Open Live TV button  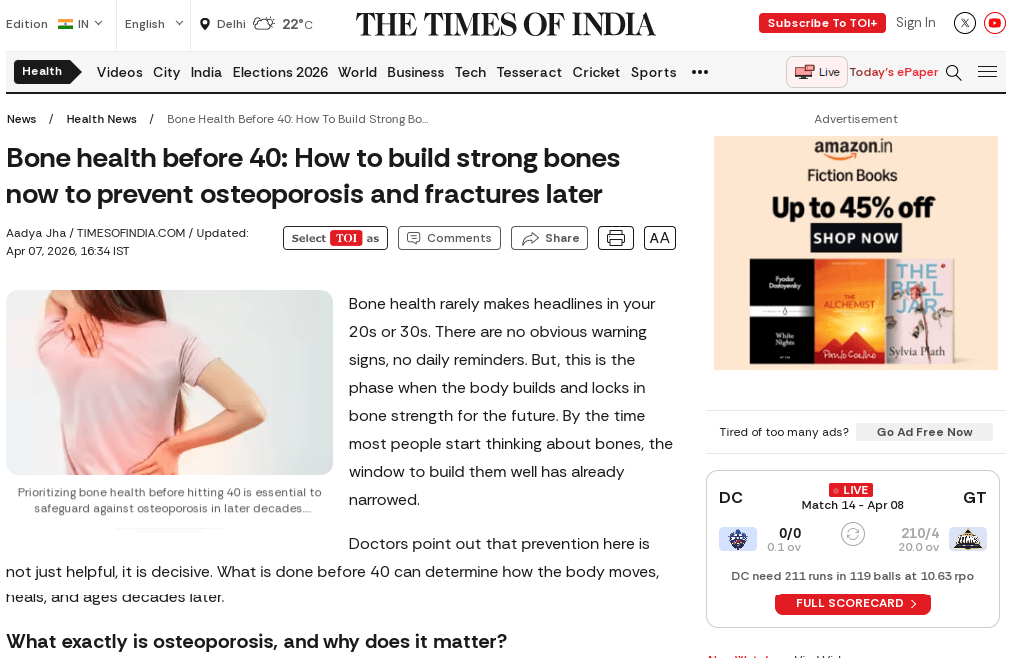click(817, 72)
